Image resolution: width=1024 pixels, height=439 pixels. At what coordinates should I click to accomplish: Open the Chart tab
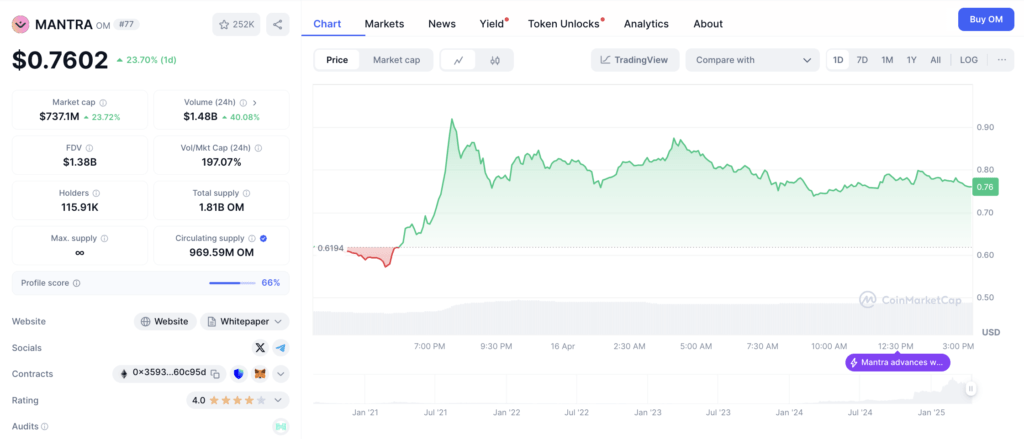327,24
